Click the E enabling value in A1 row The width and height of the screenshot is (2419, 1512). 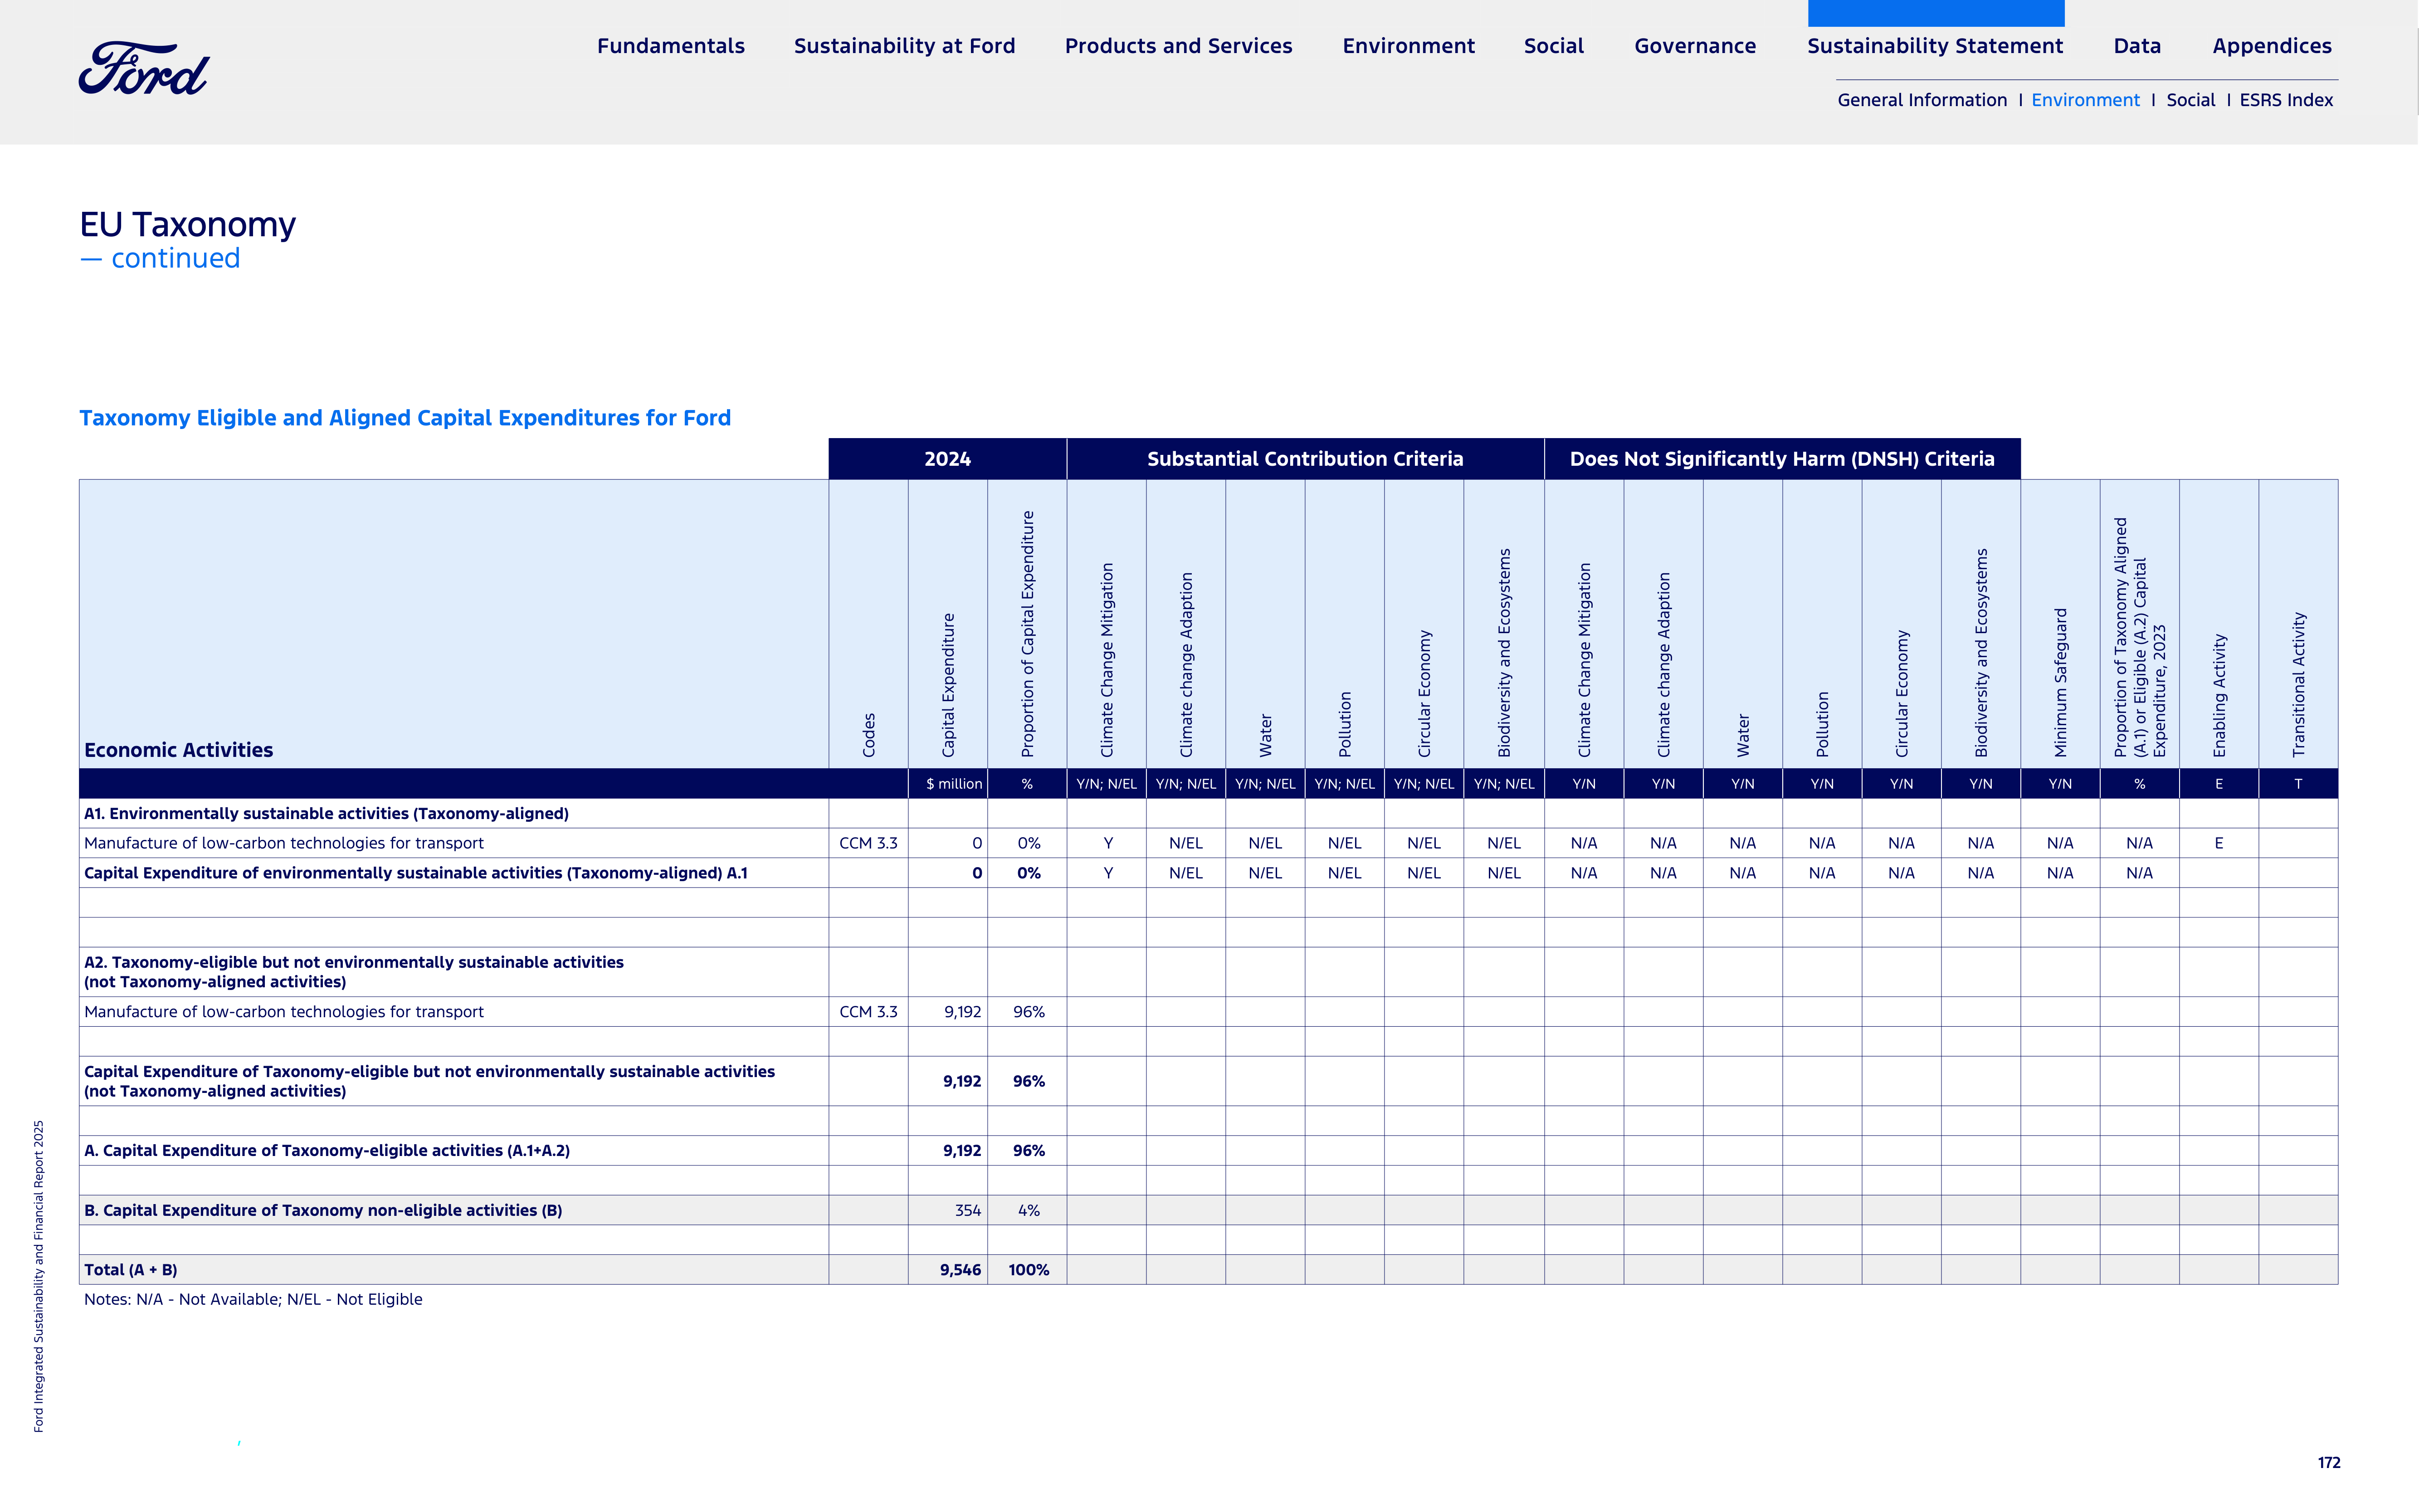tap(2218, 843)
